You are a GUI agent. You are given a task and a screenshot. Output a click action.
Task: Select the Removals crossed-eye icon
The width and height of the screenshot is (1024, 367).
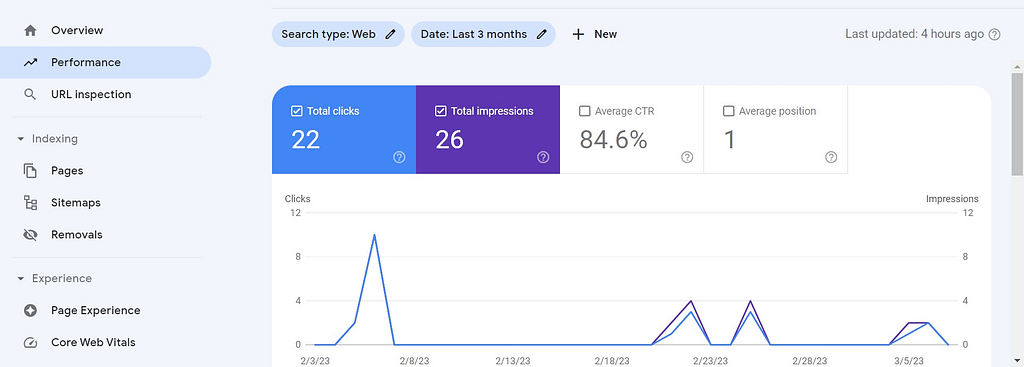pyautogui.click(x=30, y=234)
